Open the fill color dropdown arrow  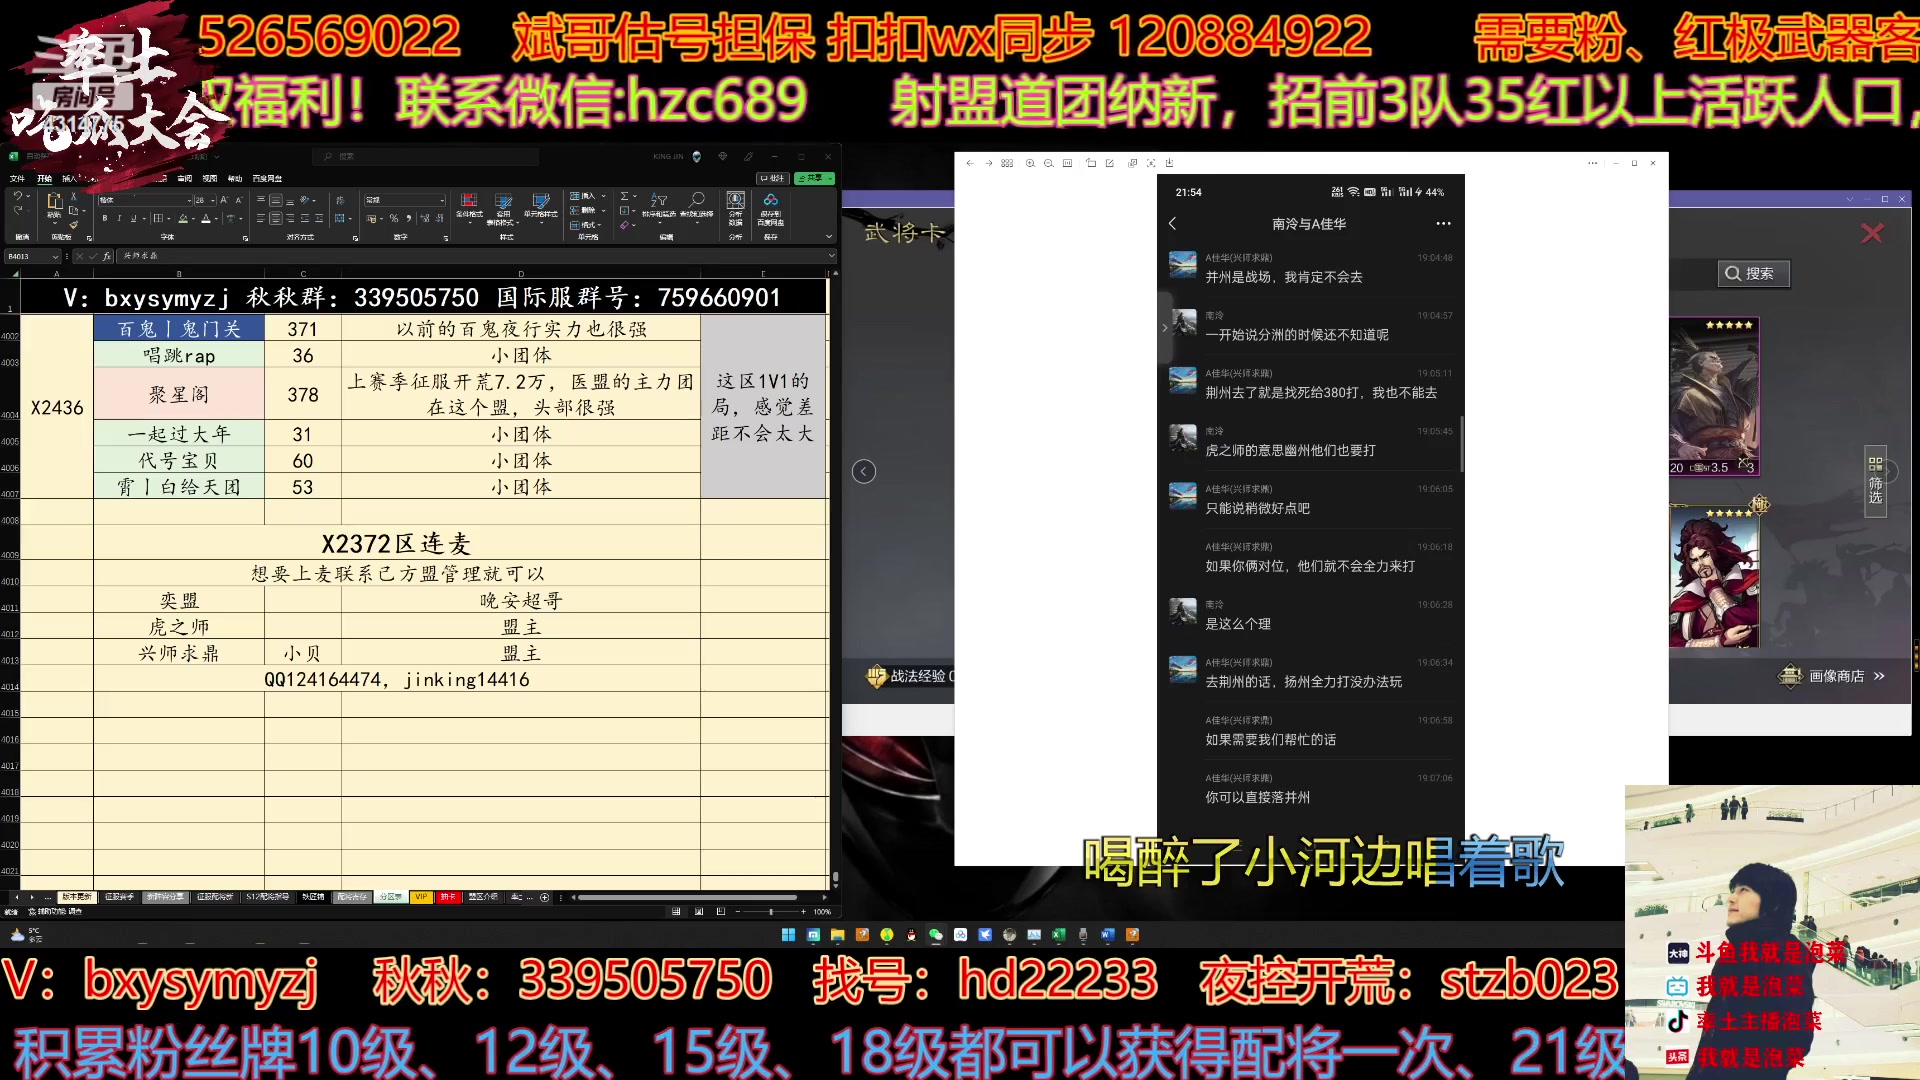193,218
